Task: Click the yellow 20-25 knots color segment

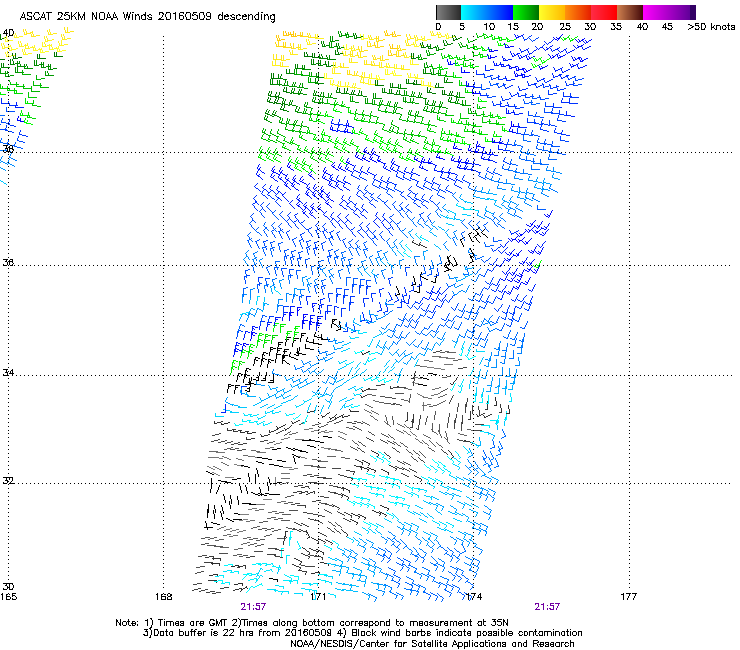Action: tap(552, 12)
